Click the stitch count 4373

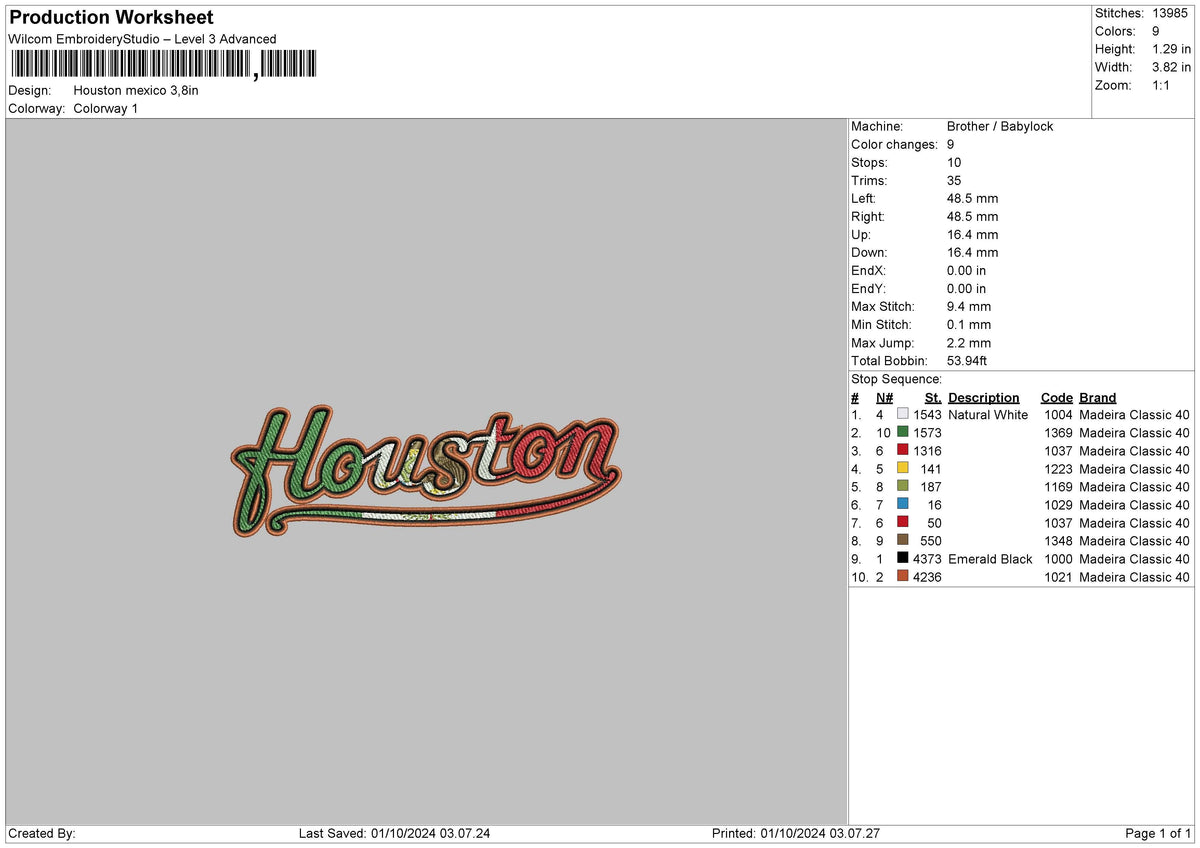[927, 558]
